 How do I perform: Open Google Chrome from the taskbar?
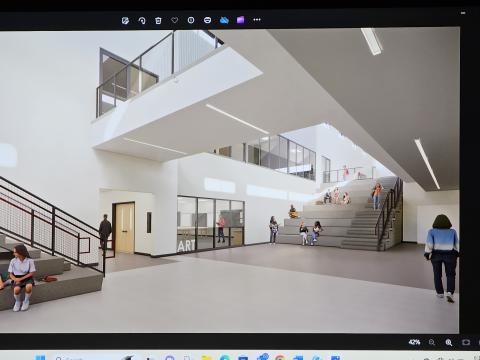(x=279, y=358)
